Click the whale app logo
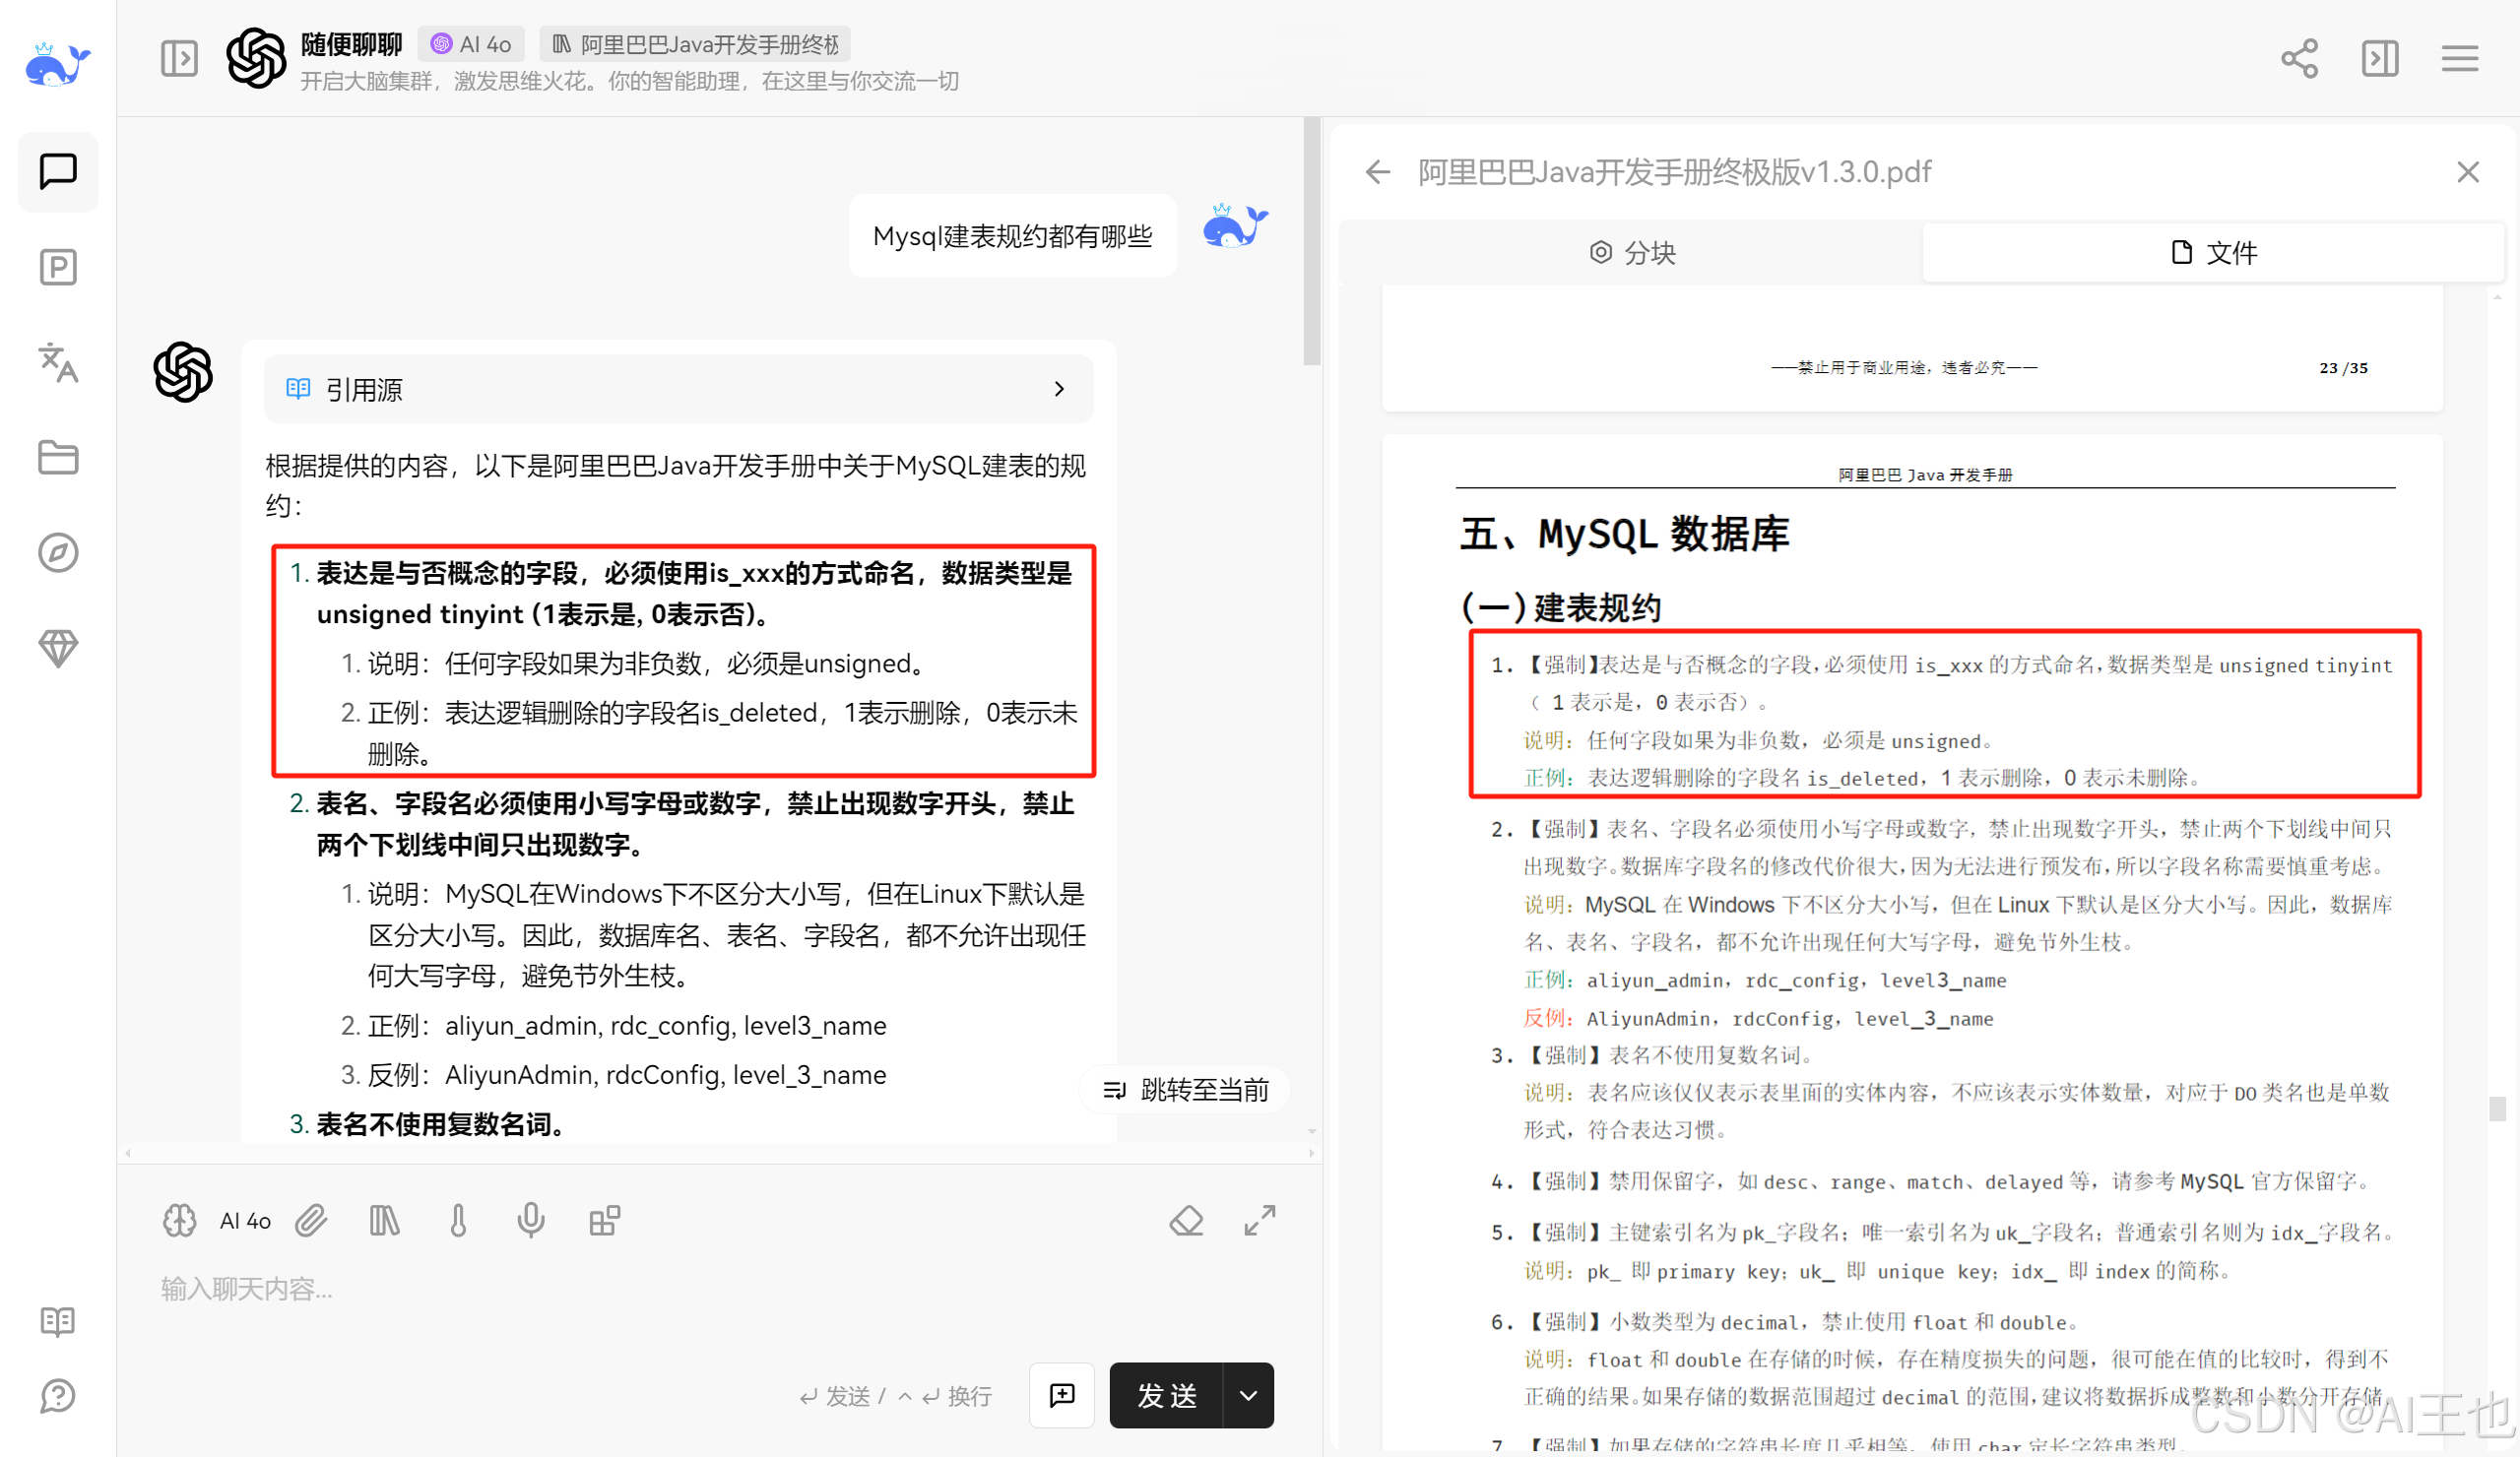The height and width of the screenshot is (1457, 2520). coord(57,65)
